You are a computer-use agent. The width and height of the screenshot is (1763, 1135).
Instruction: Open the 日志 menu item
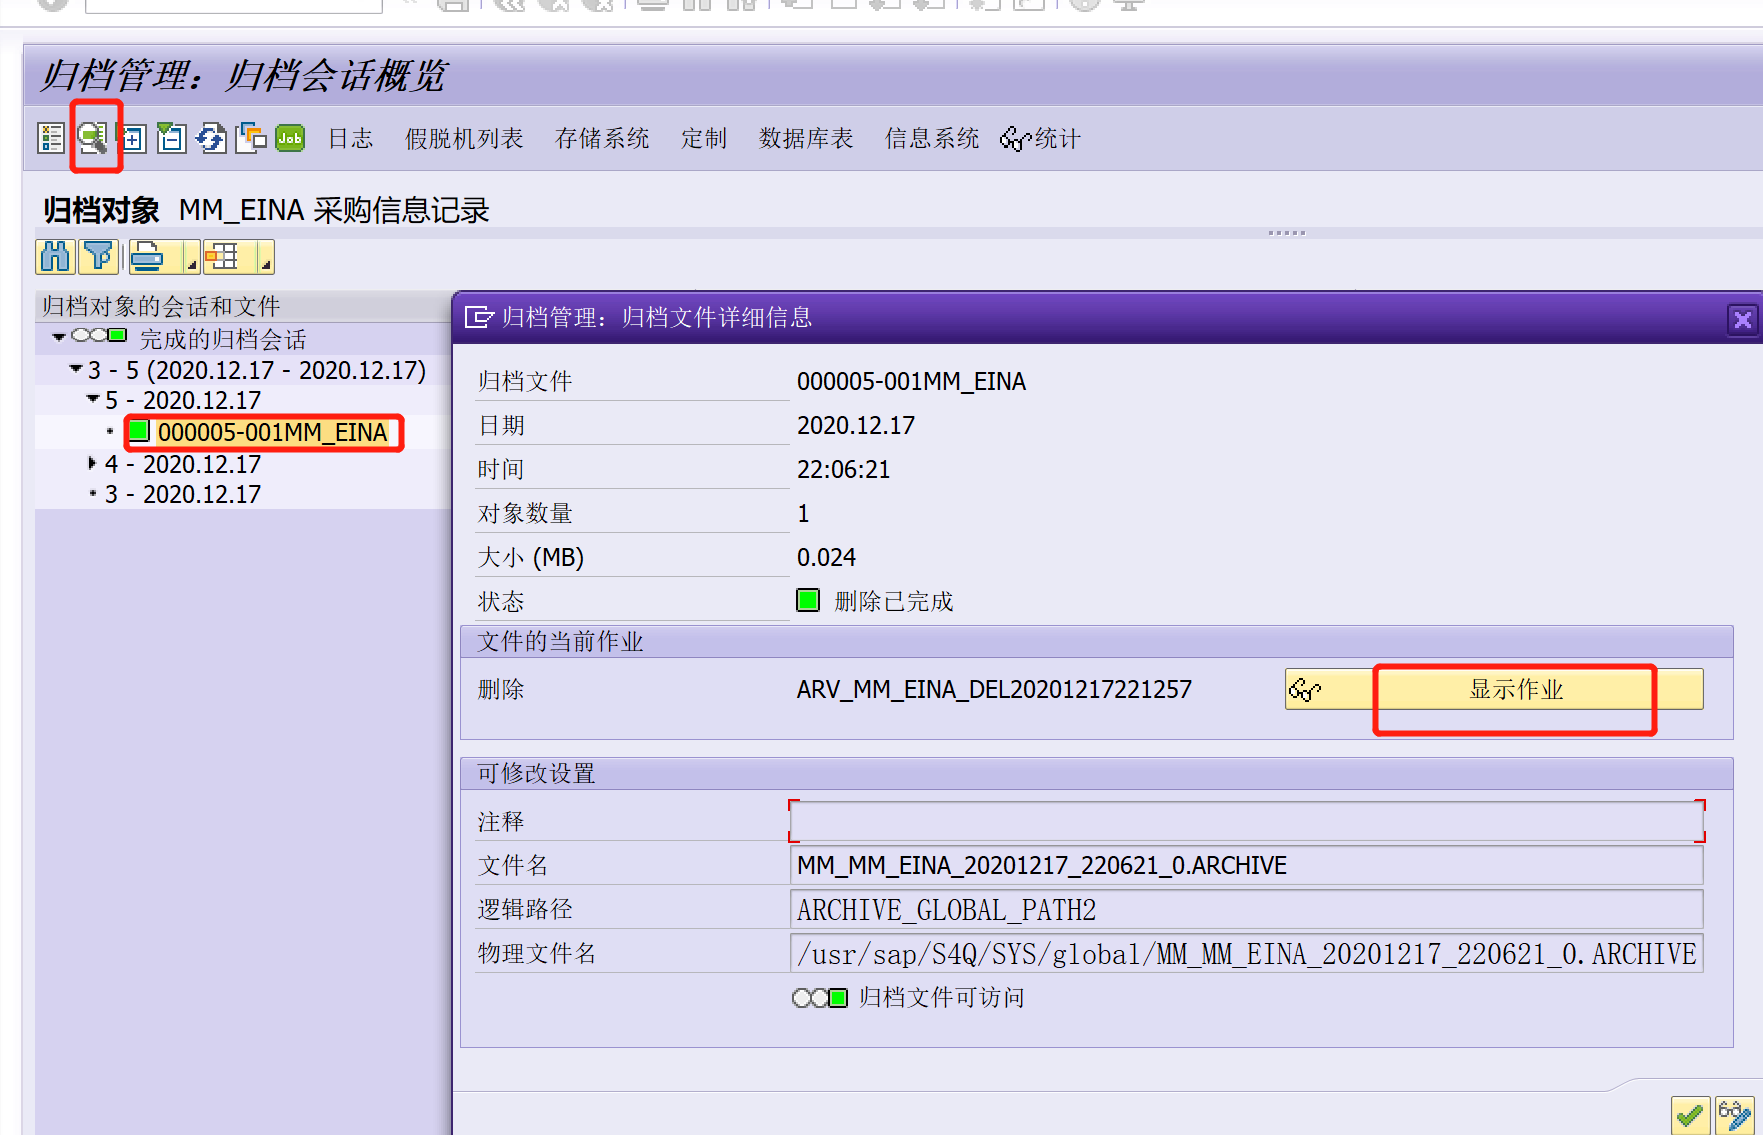351,139
